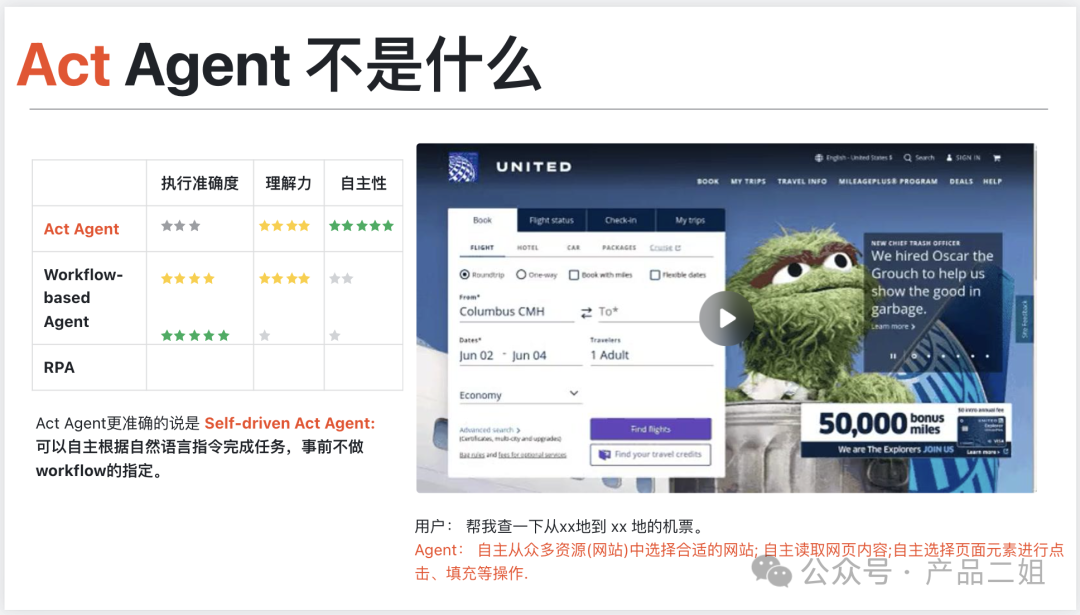Viewport: 1080px width, 615px height.
Task: Click JOIN US on bonus miles banner
Action: 938,450
